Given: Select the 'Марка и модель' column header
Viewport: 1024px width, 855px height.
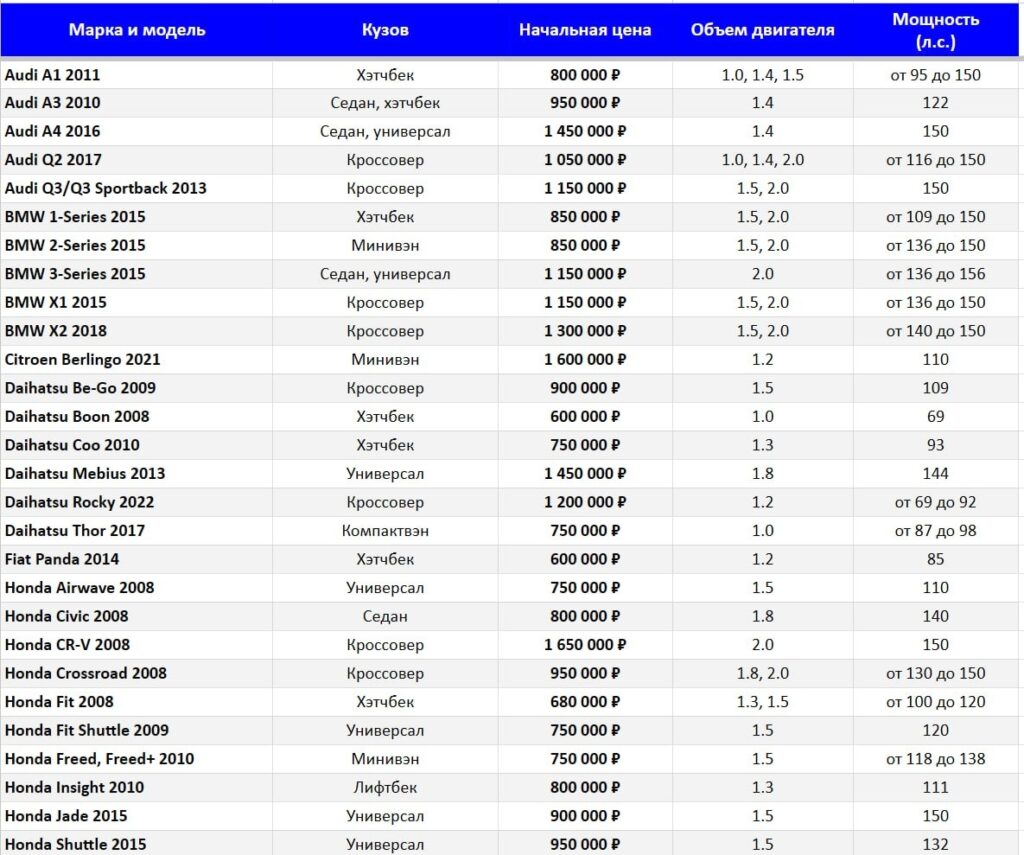Looking at the screenshot, I should click(x=137, y=30).
